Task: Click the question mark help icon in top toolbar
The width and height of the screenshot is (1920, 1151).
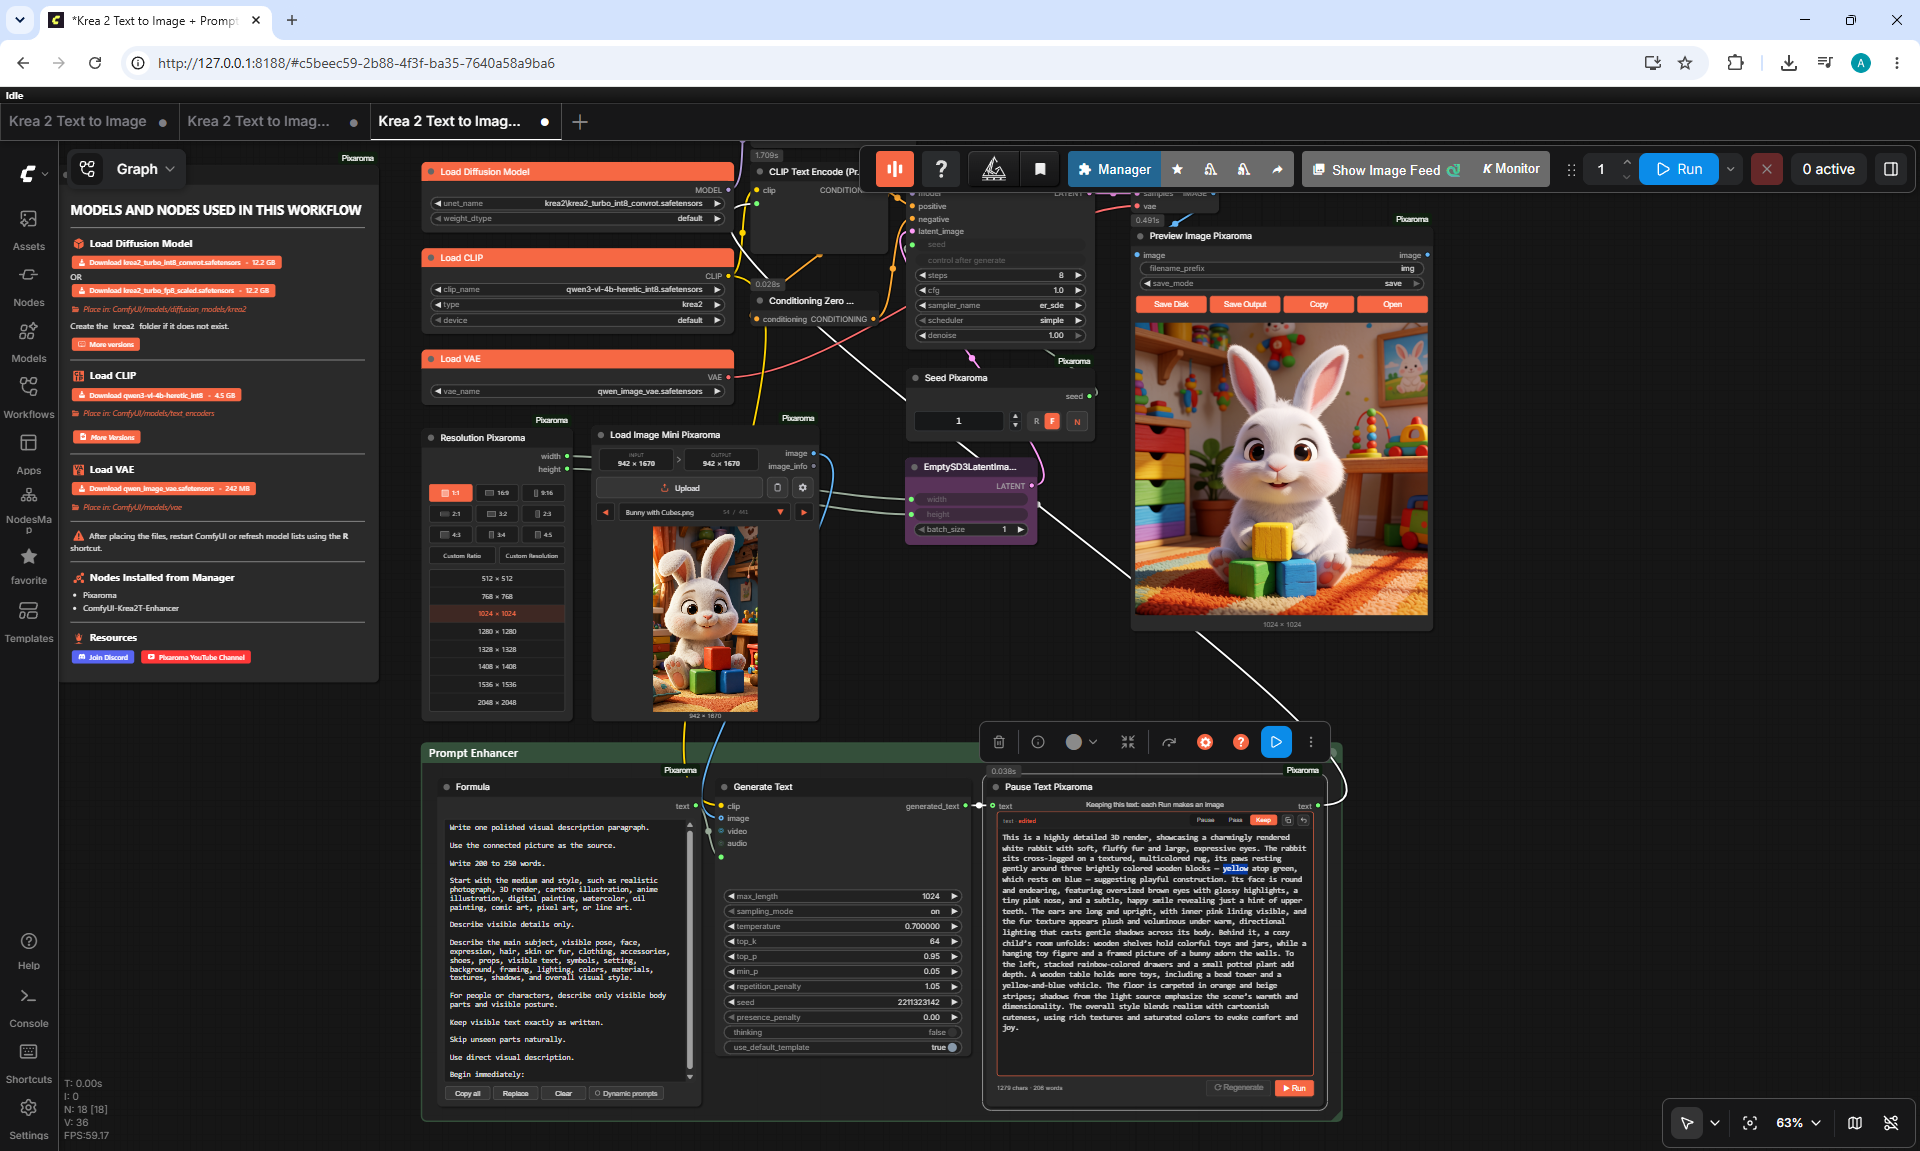Action: click(x=941, y=169)
